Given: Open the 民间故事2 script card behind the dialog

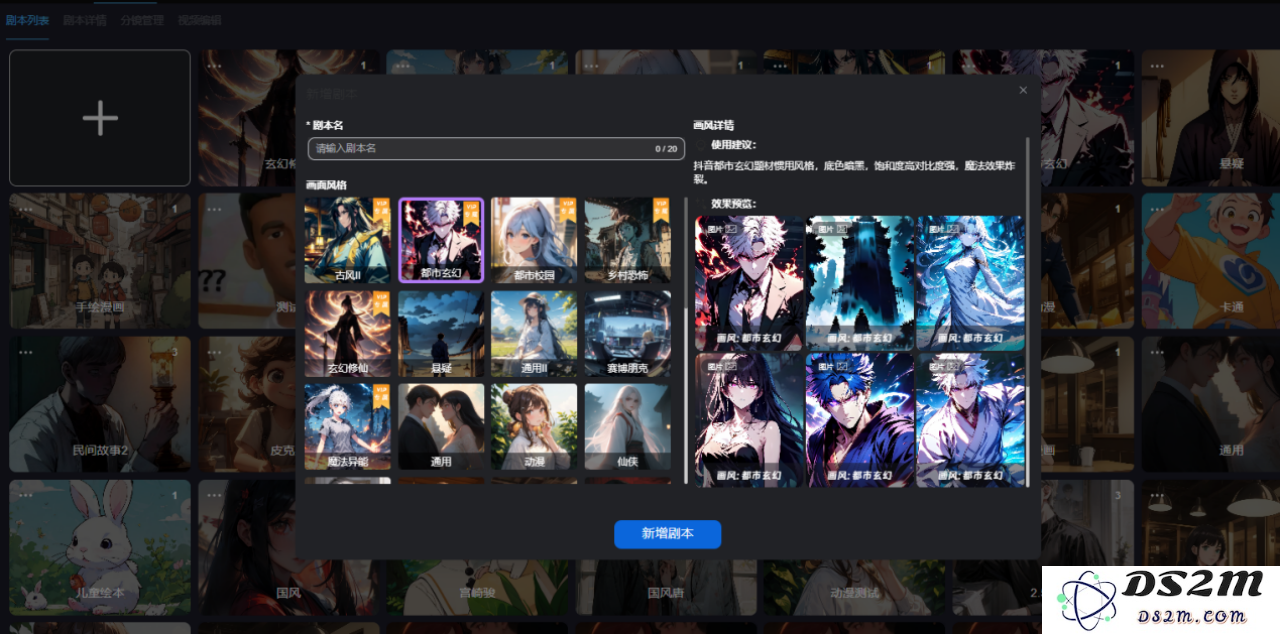Looking at the screenshot, I should pos(100,404).
